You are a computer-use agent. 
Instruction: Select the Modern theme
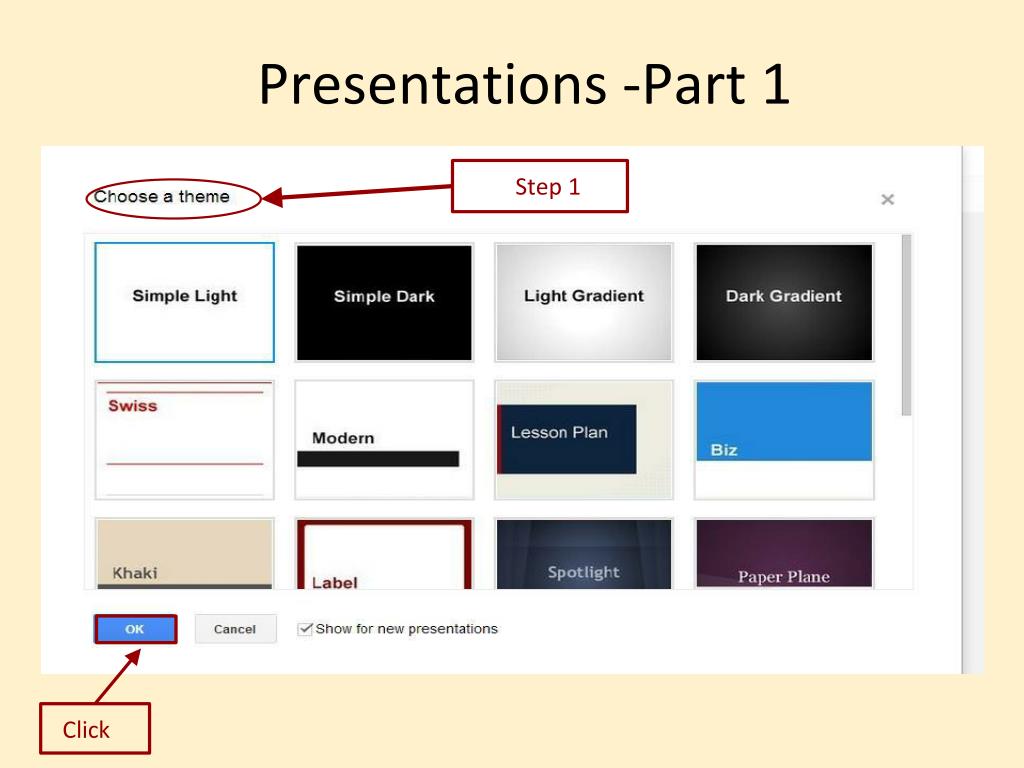[x=384, y=440]
